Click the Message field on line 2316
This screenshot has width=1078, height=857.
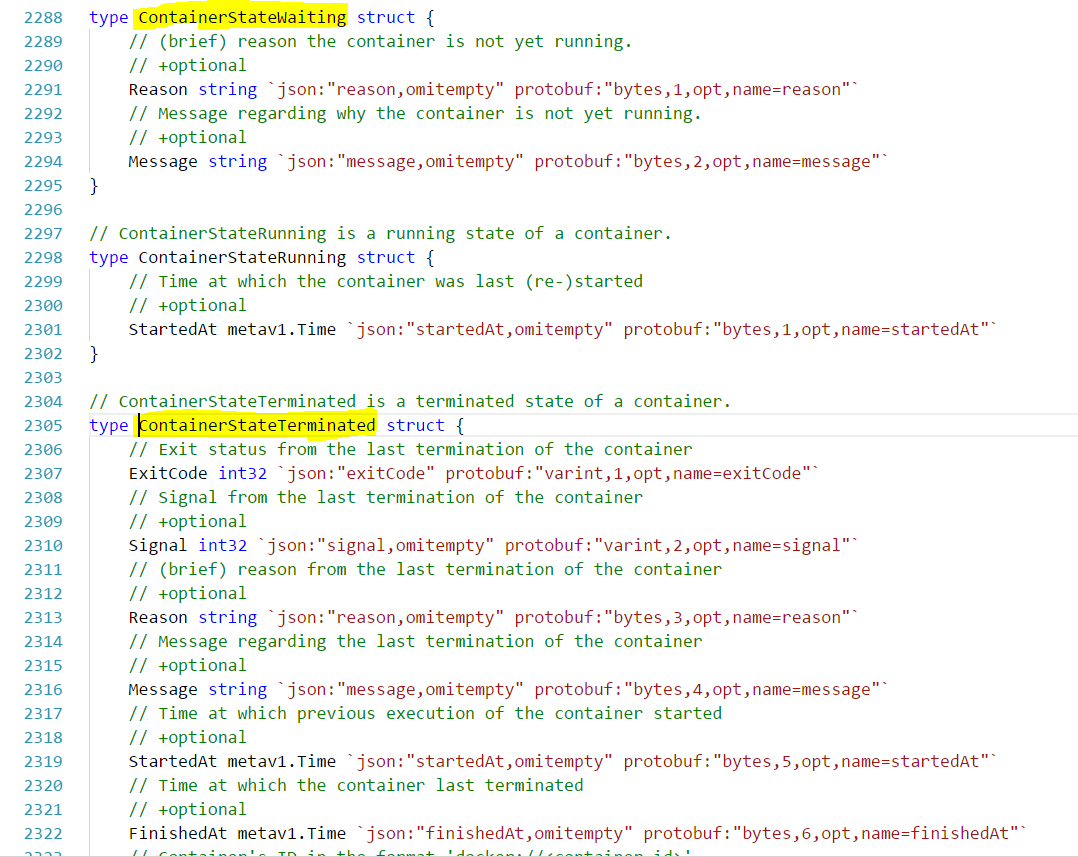point(163,689)
